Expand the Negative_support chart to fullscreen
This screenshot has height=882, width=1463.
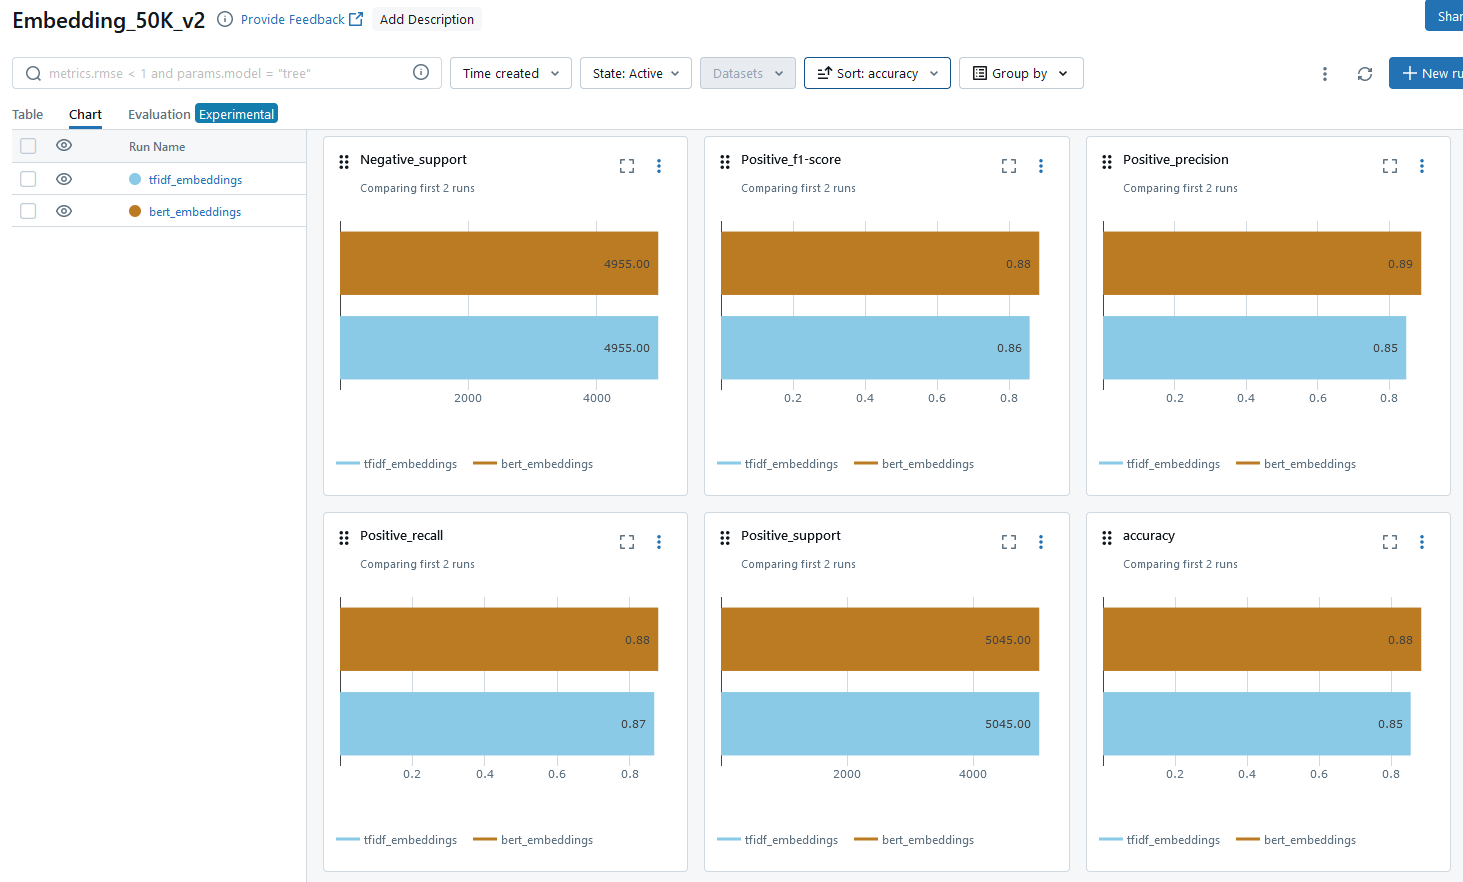[627, 166]
